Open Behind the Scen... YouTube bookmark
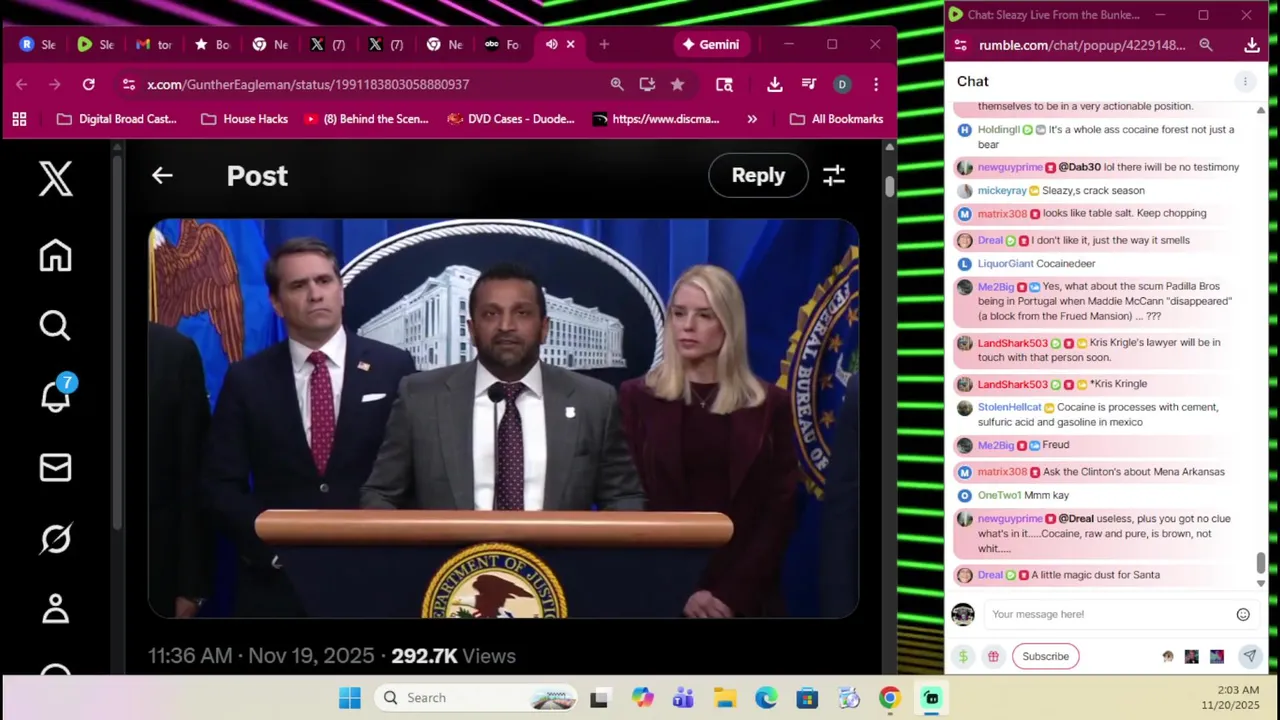 pos(366,119)
